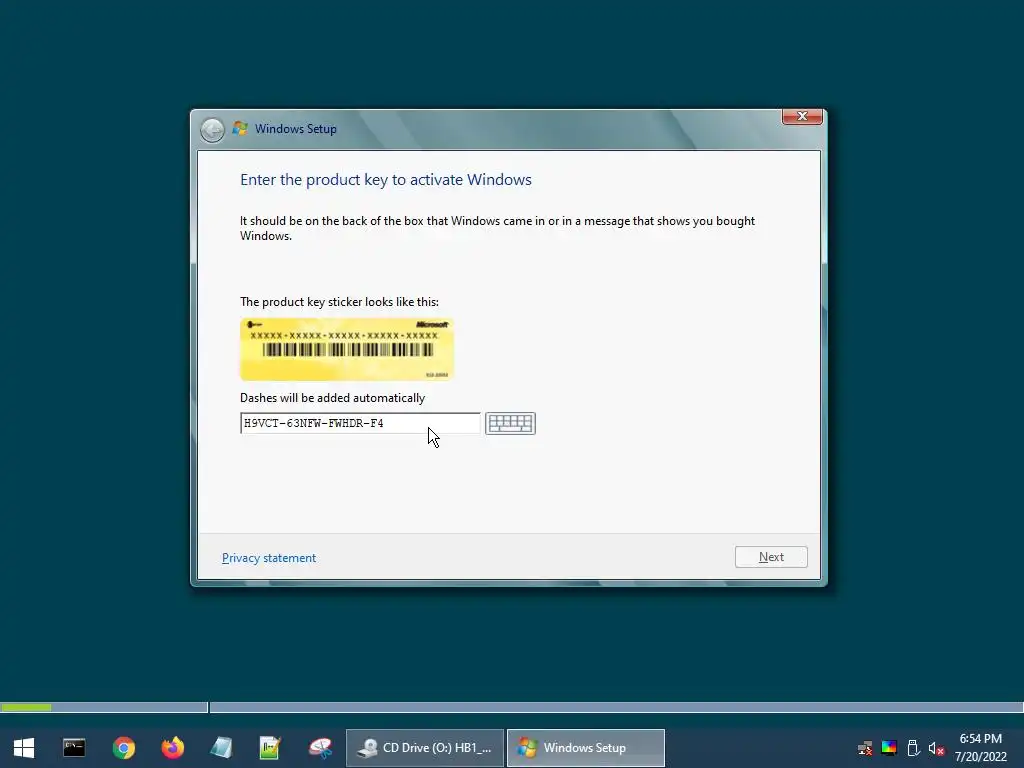This screenshot has width=1024, height=768.
Task: Click the product key sticker image
Action: [347, 349]
